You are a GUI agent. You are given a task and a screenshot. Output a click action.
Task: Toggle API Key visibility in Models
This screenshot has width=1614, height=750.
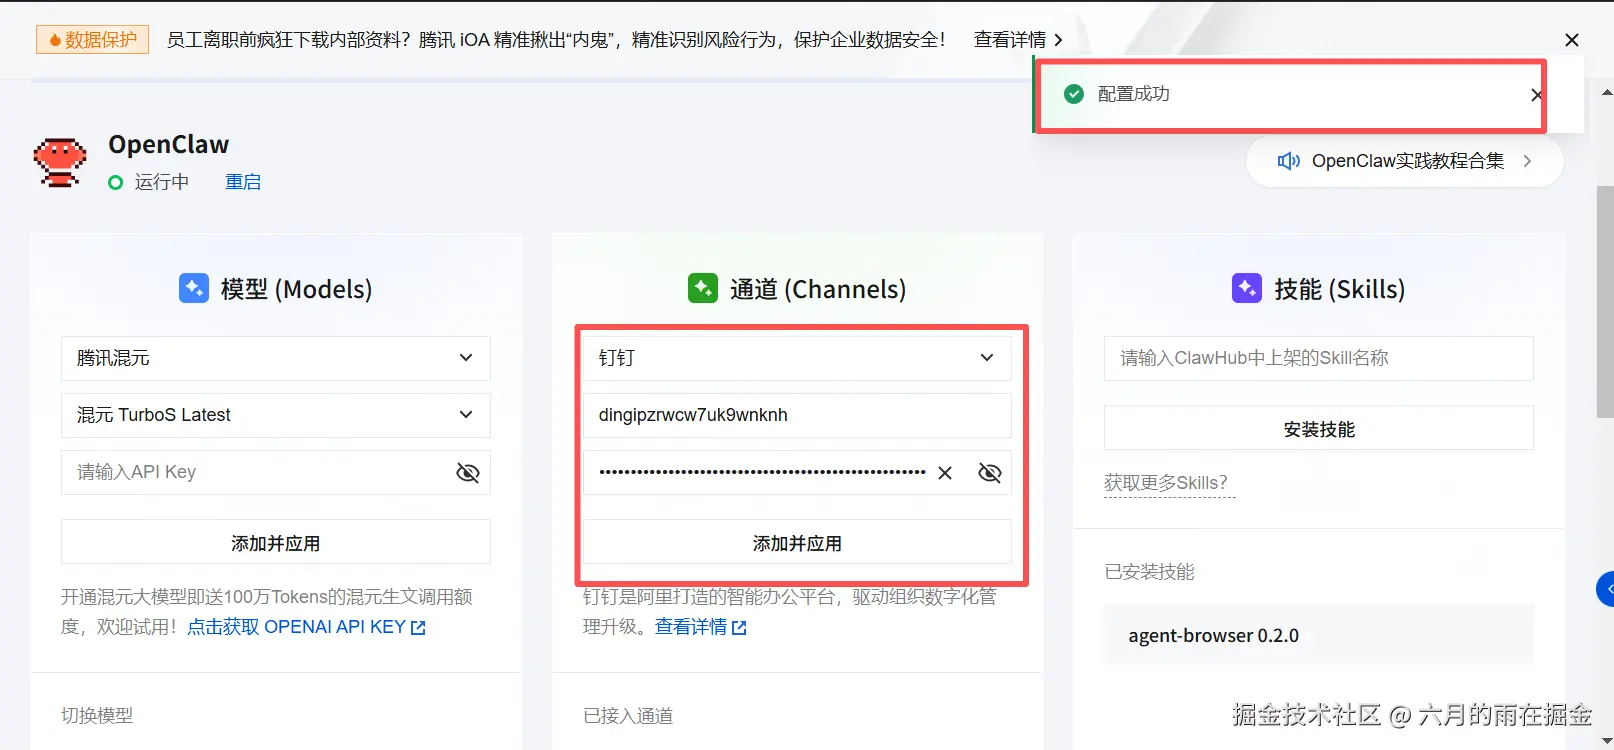tap(468, 473)
